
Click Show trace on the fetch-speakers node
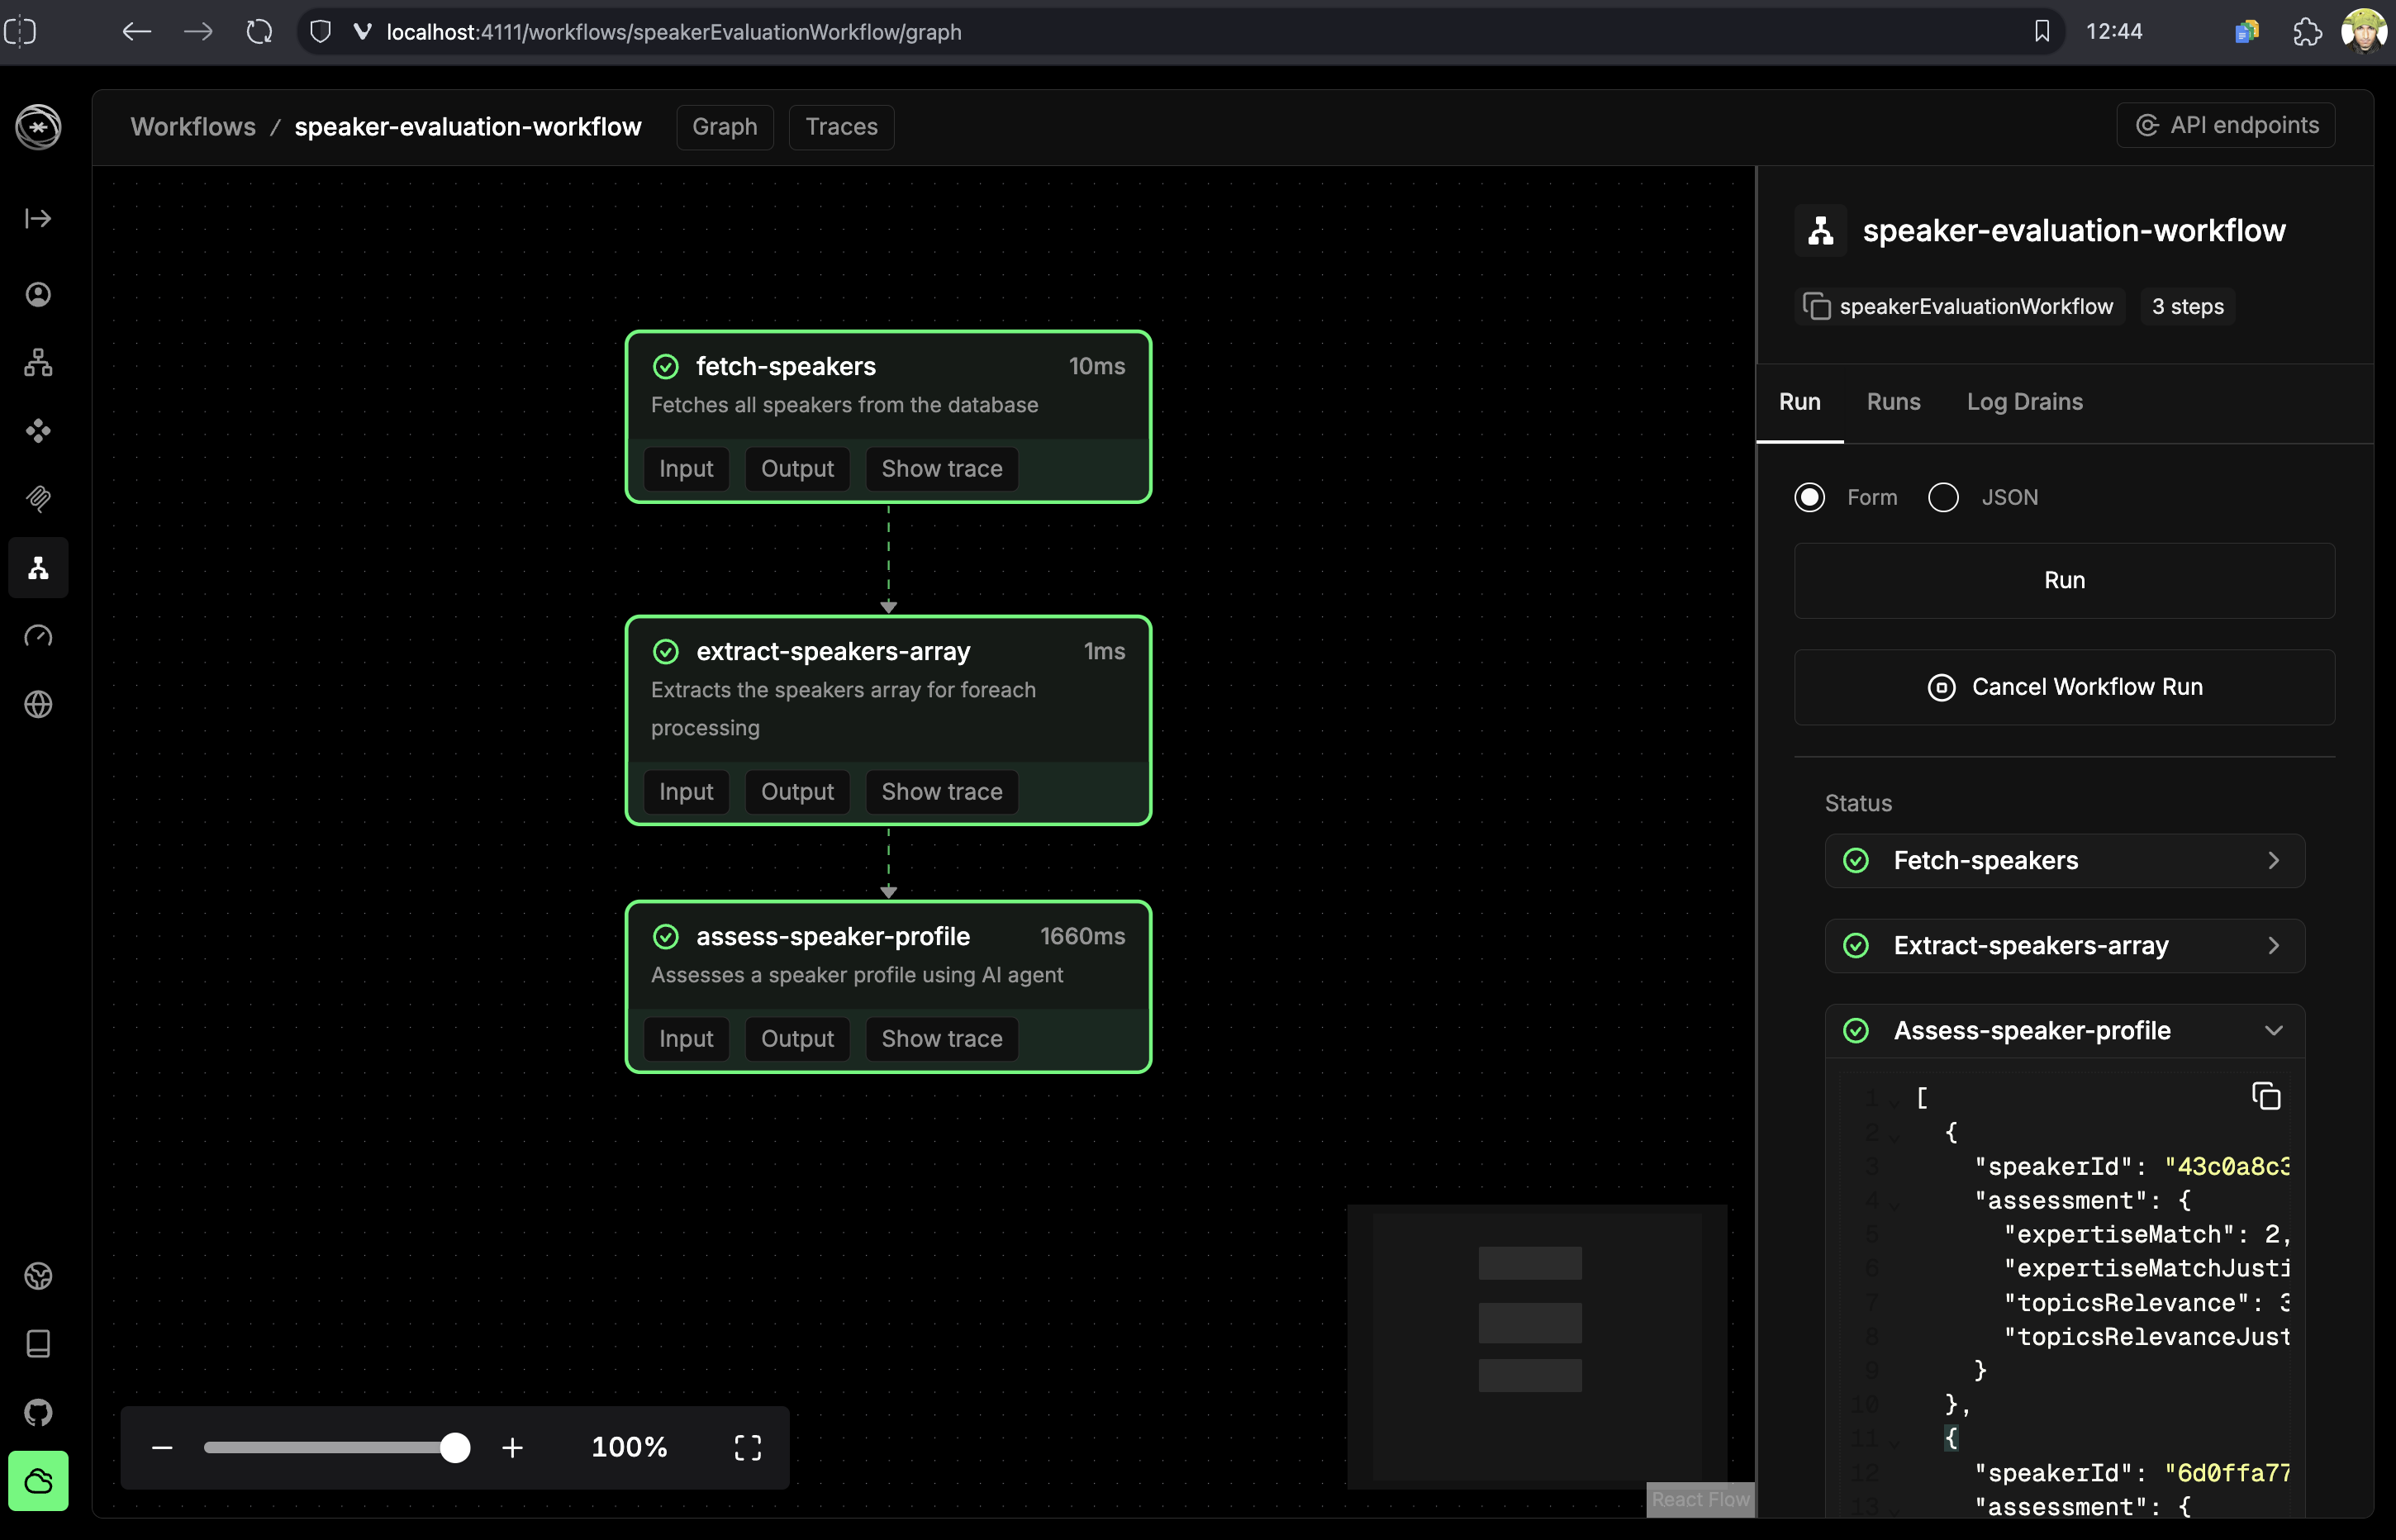point(941,469)
